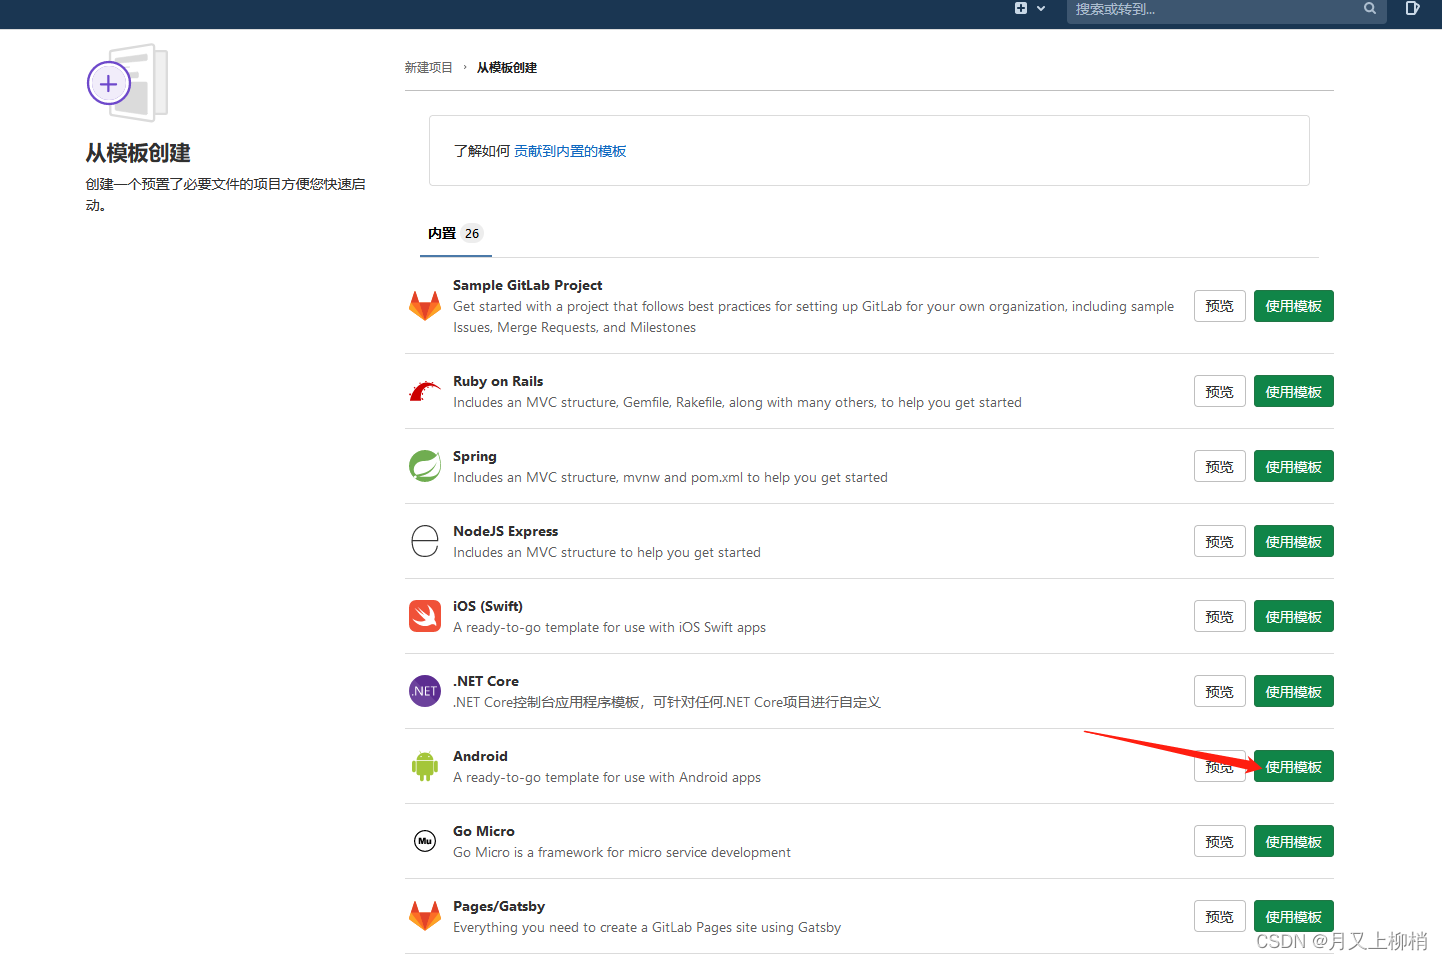Click the 26 count badge on 内置 tab

coord(472,233)
